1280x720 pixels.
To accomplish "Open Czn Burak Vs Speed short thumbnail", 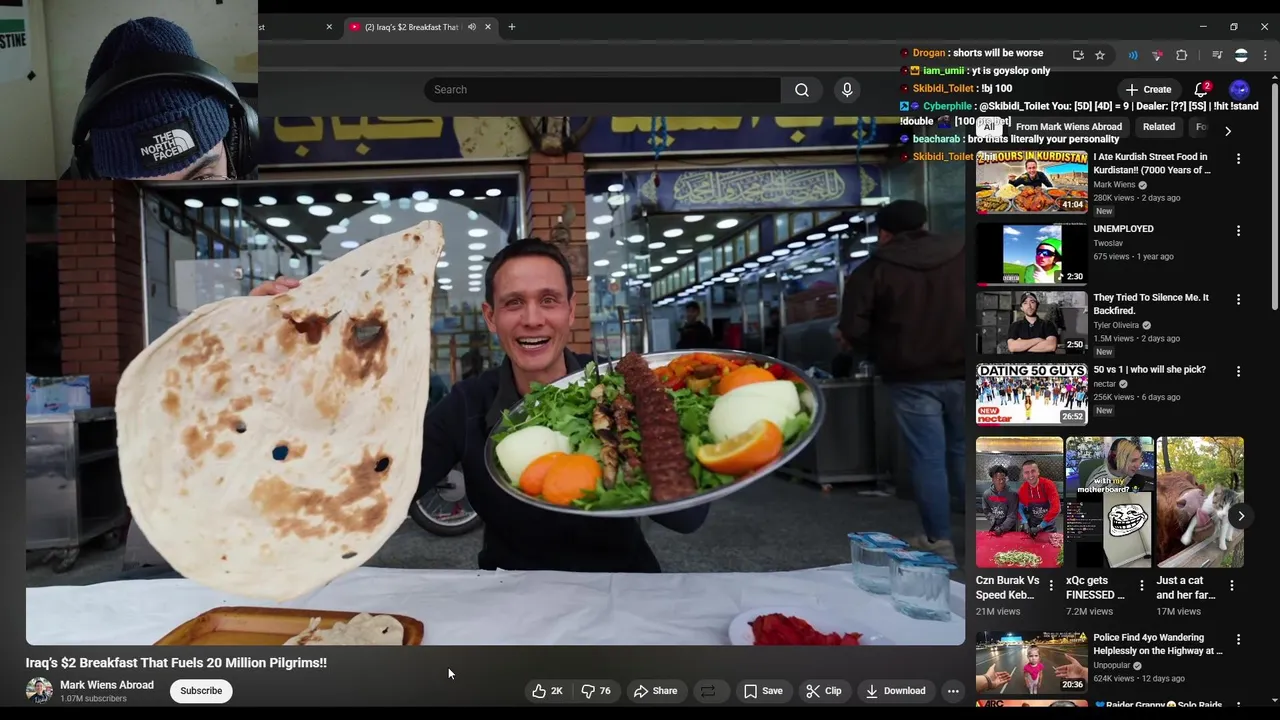I will pyautogui.click(x=1019, y=502).
